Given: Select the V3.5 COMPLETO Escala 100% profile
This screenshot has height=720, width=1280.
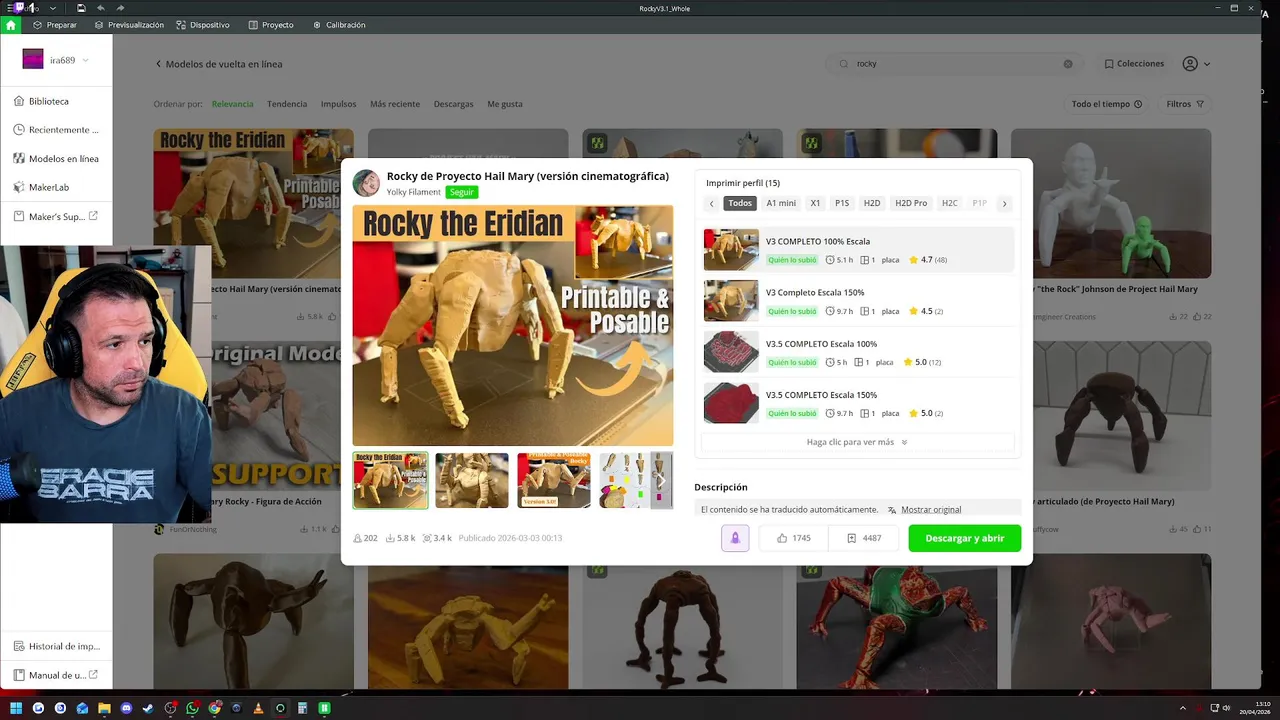Looking at the screenshot, I should (x=857, y=352).
